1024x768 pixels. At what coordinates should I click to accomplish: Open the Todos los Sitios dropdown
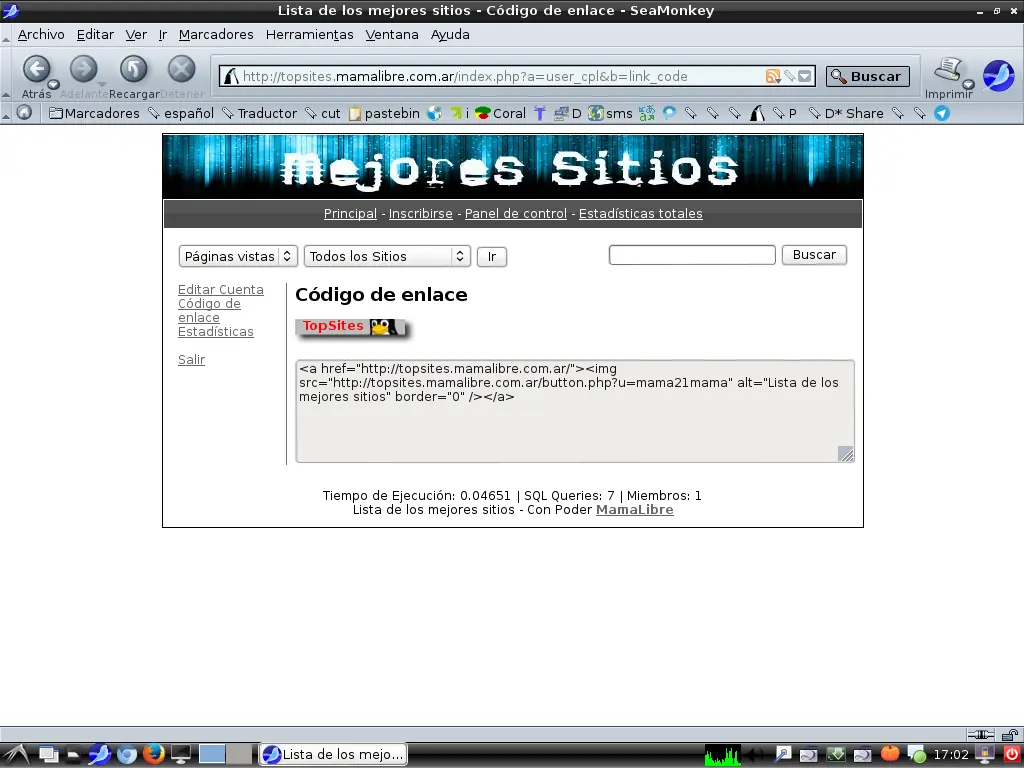click(x=386, y=256)
